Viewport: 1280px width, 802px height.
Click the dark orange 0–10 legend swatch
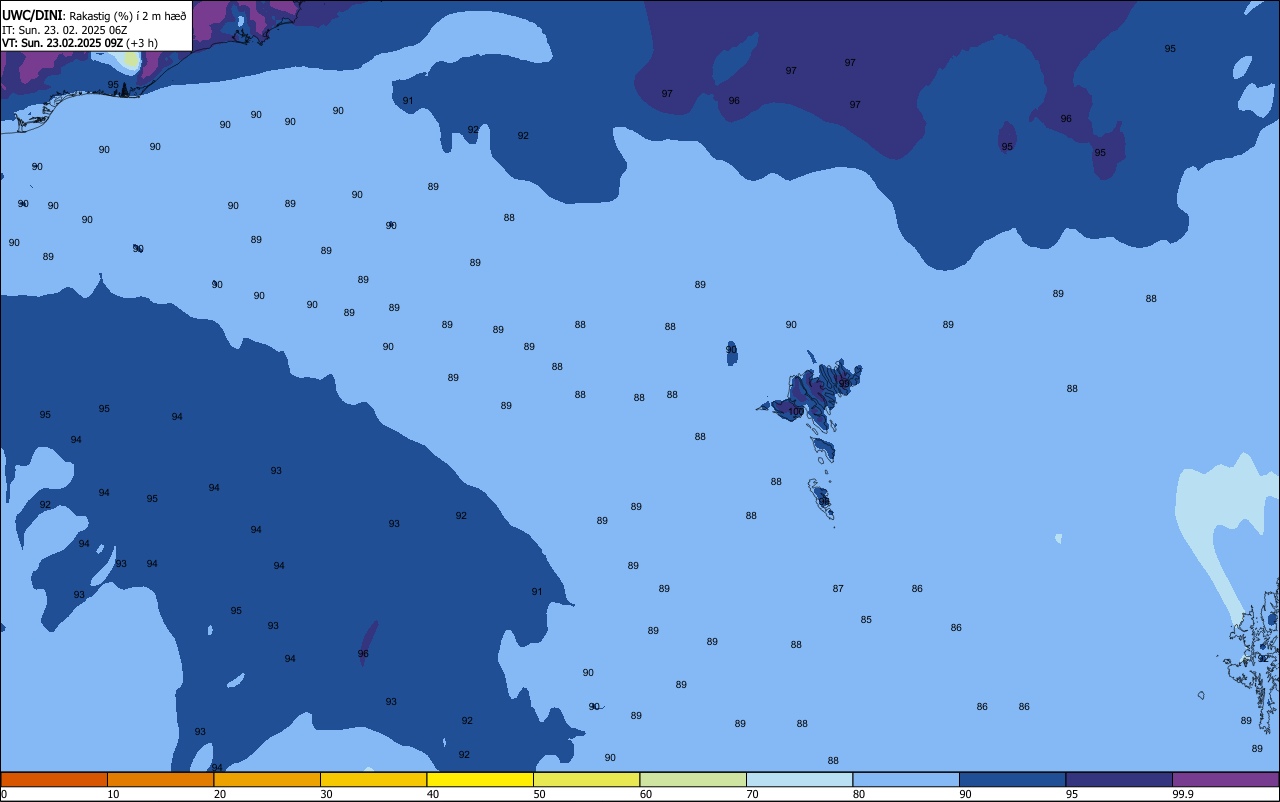(x=54, y=779)
